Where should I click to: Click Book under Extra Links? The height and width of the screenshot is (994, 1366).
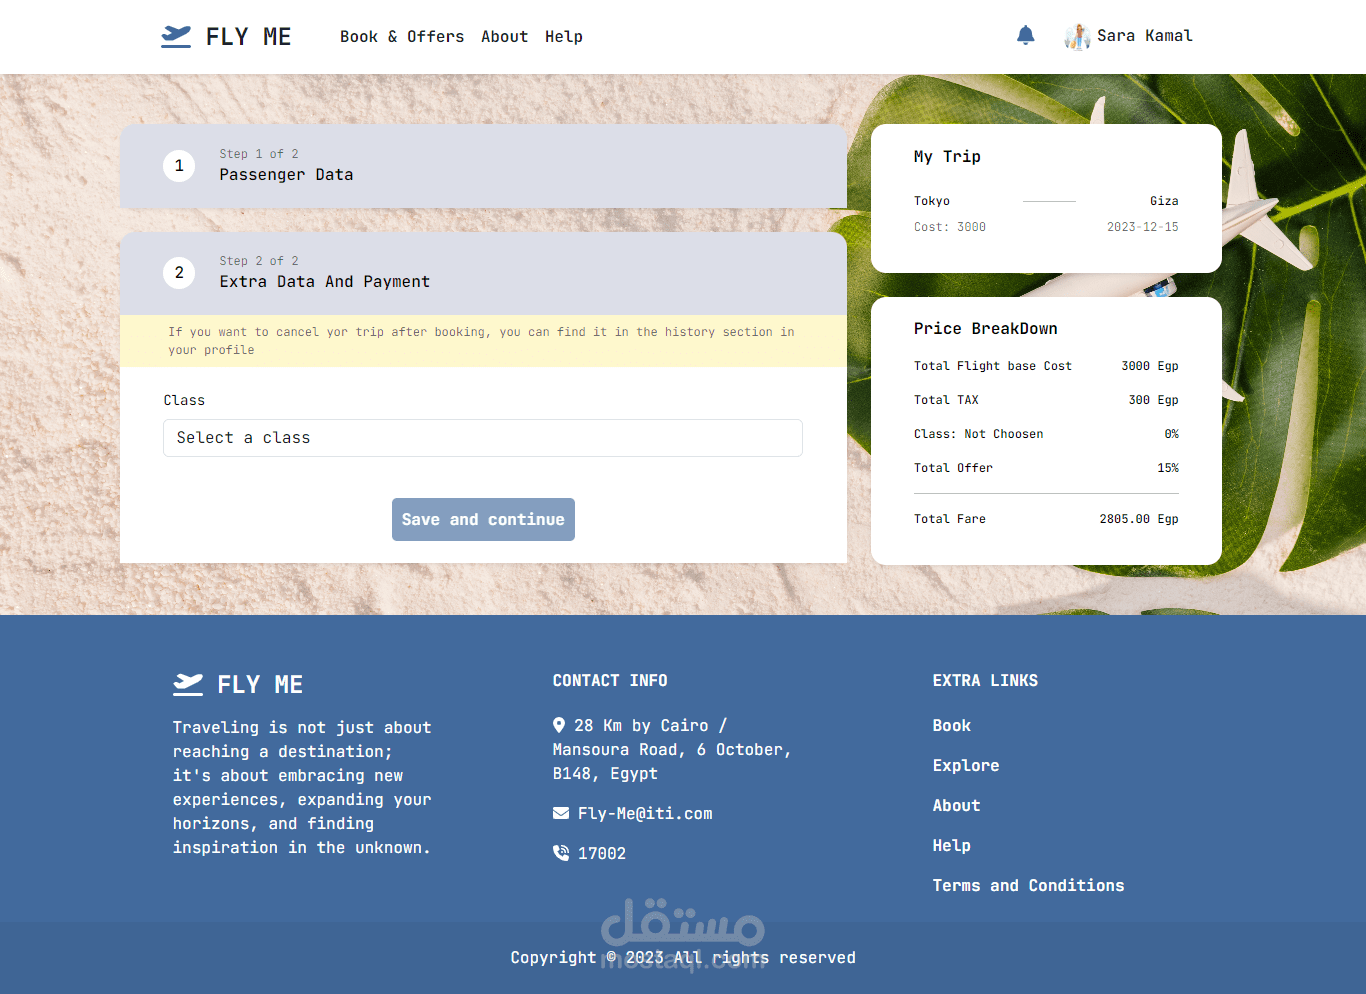pyautogui.click(x=951, y=724)
